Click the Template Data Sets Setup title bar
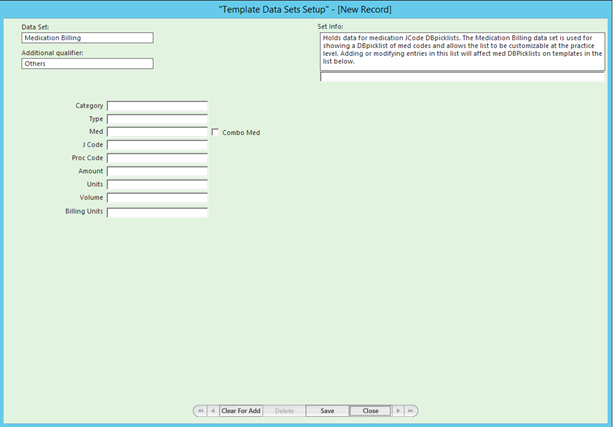The width and height of the screenshot is (613, 427). 305,9
